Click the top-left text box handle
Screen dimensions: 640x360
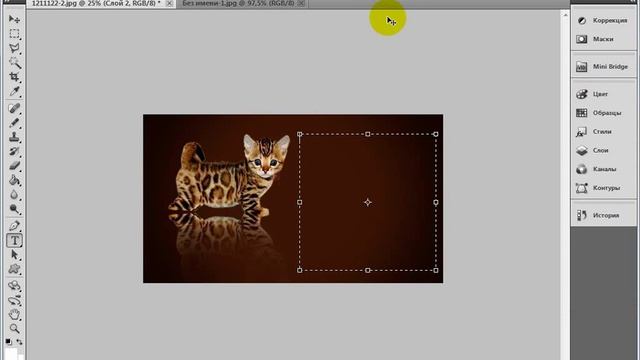tap(300, 134)
